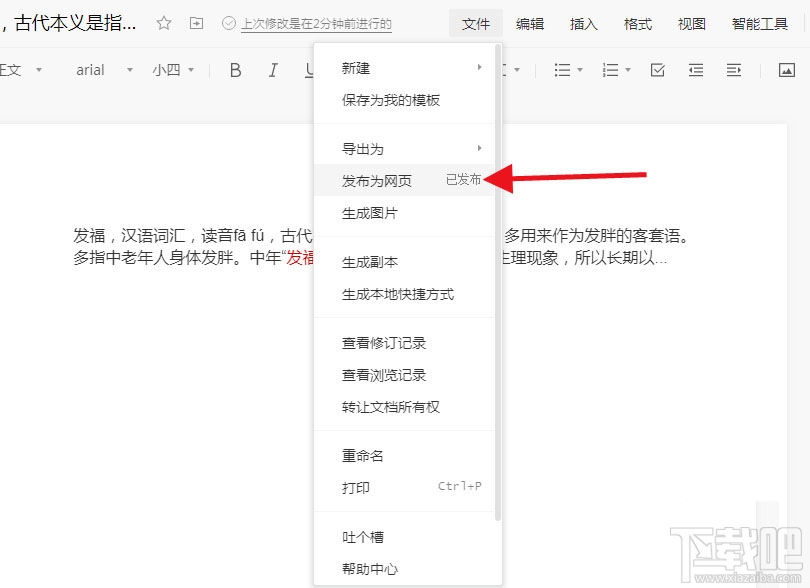Apply italic formatting

tap(271, 70)
